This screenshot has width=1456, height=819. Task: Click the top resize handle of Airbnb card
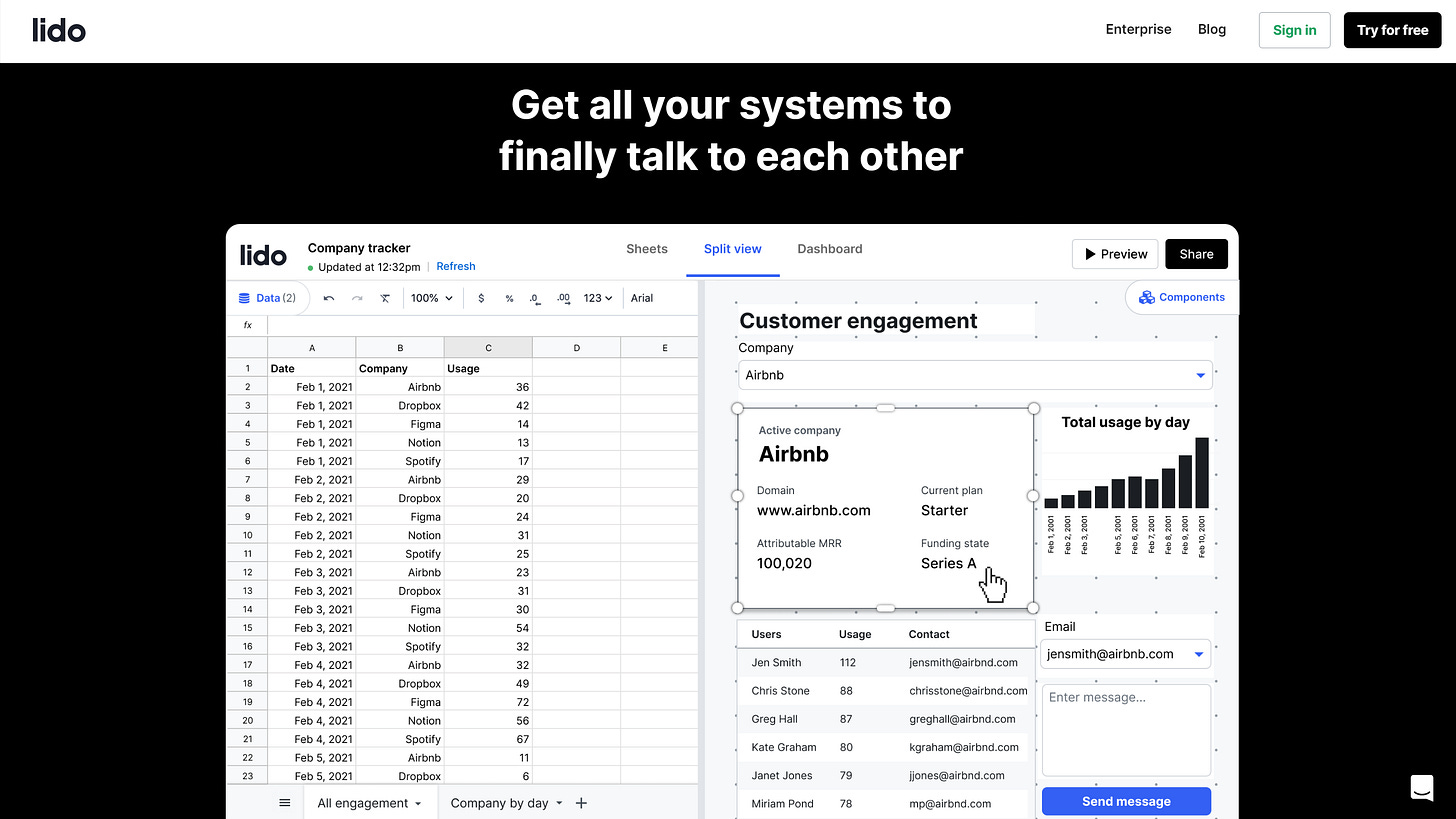click(x=885, y=408)
